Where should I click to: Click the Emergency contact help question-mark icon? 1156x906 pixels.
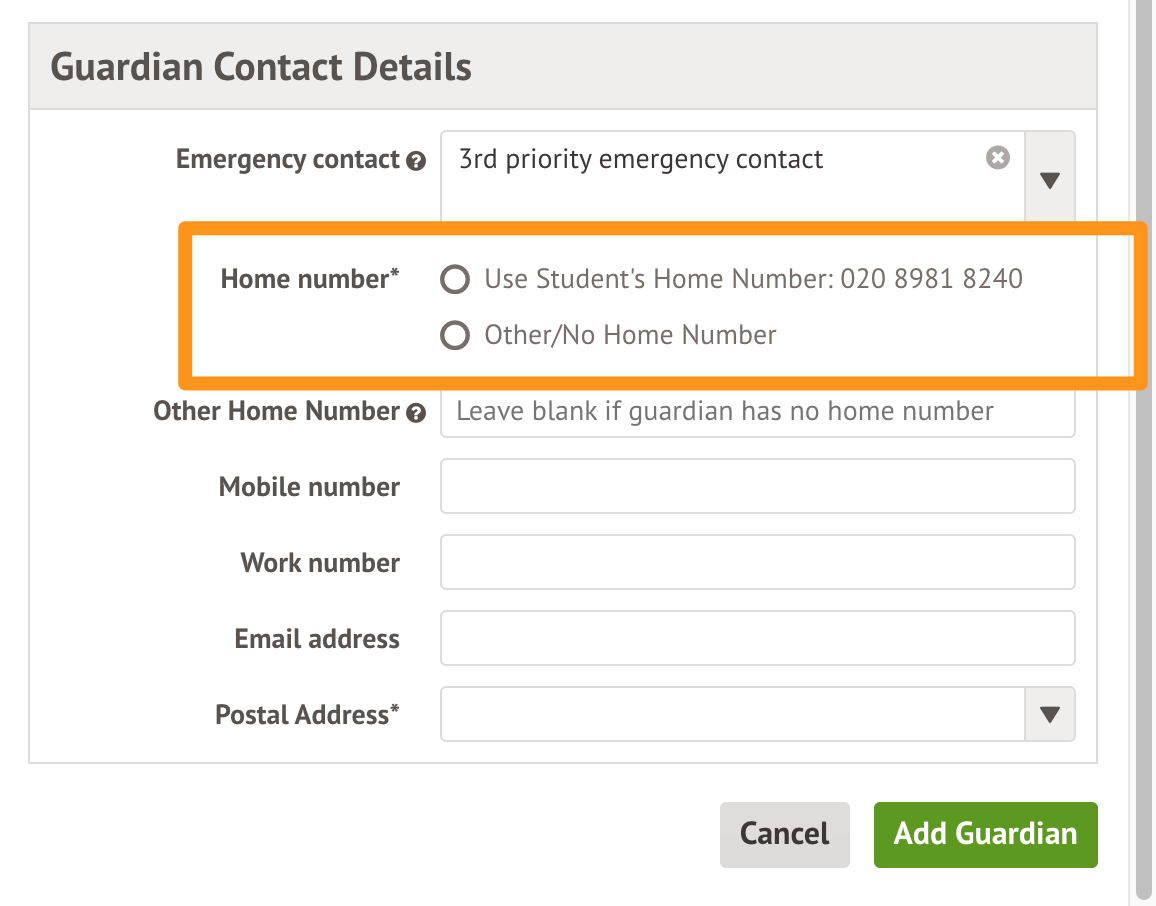tap(417, 161)
